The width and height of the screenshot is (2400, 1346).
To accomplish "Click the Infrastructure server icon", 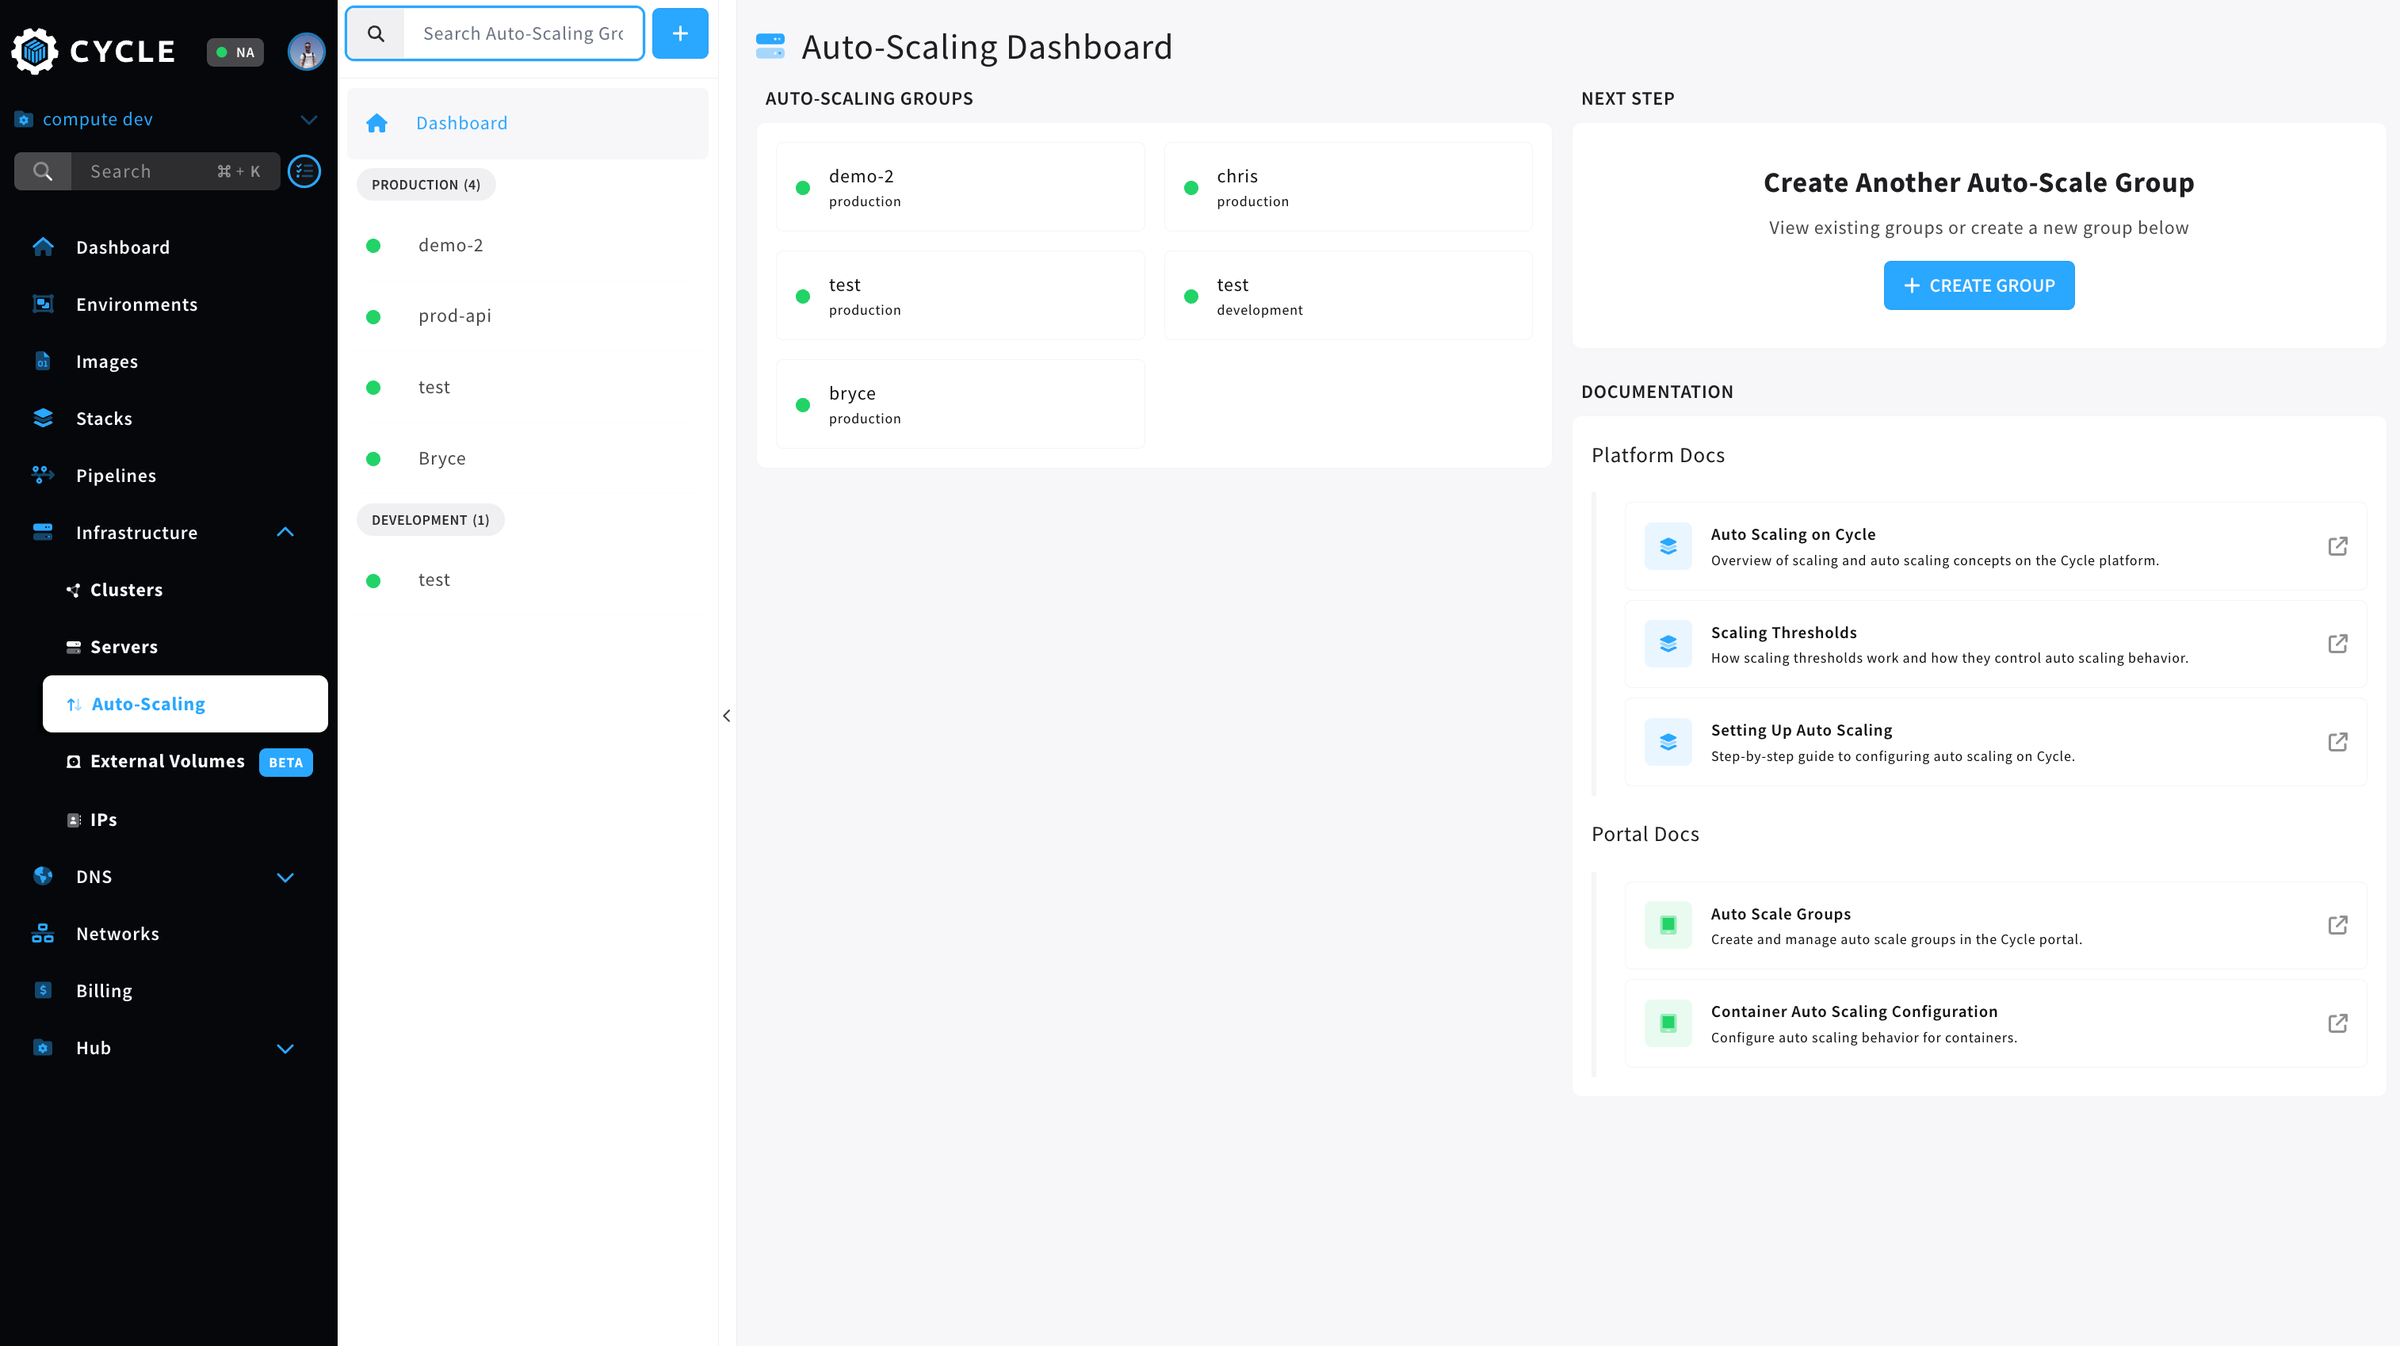I will tap(43, 532).
